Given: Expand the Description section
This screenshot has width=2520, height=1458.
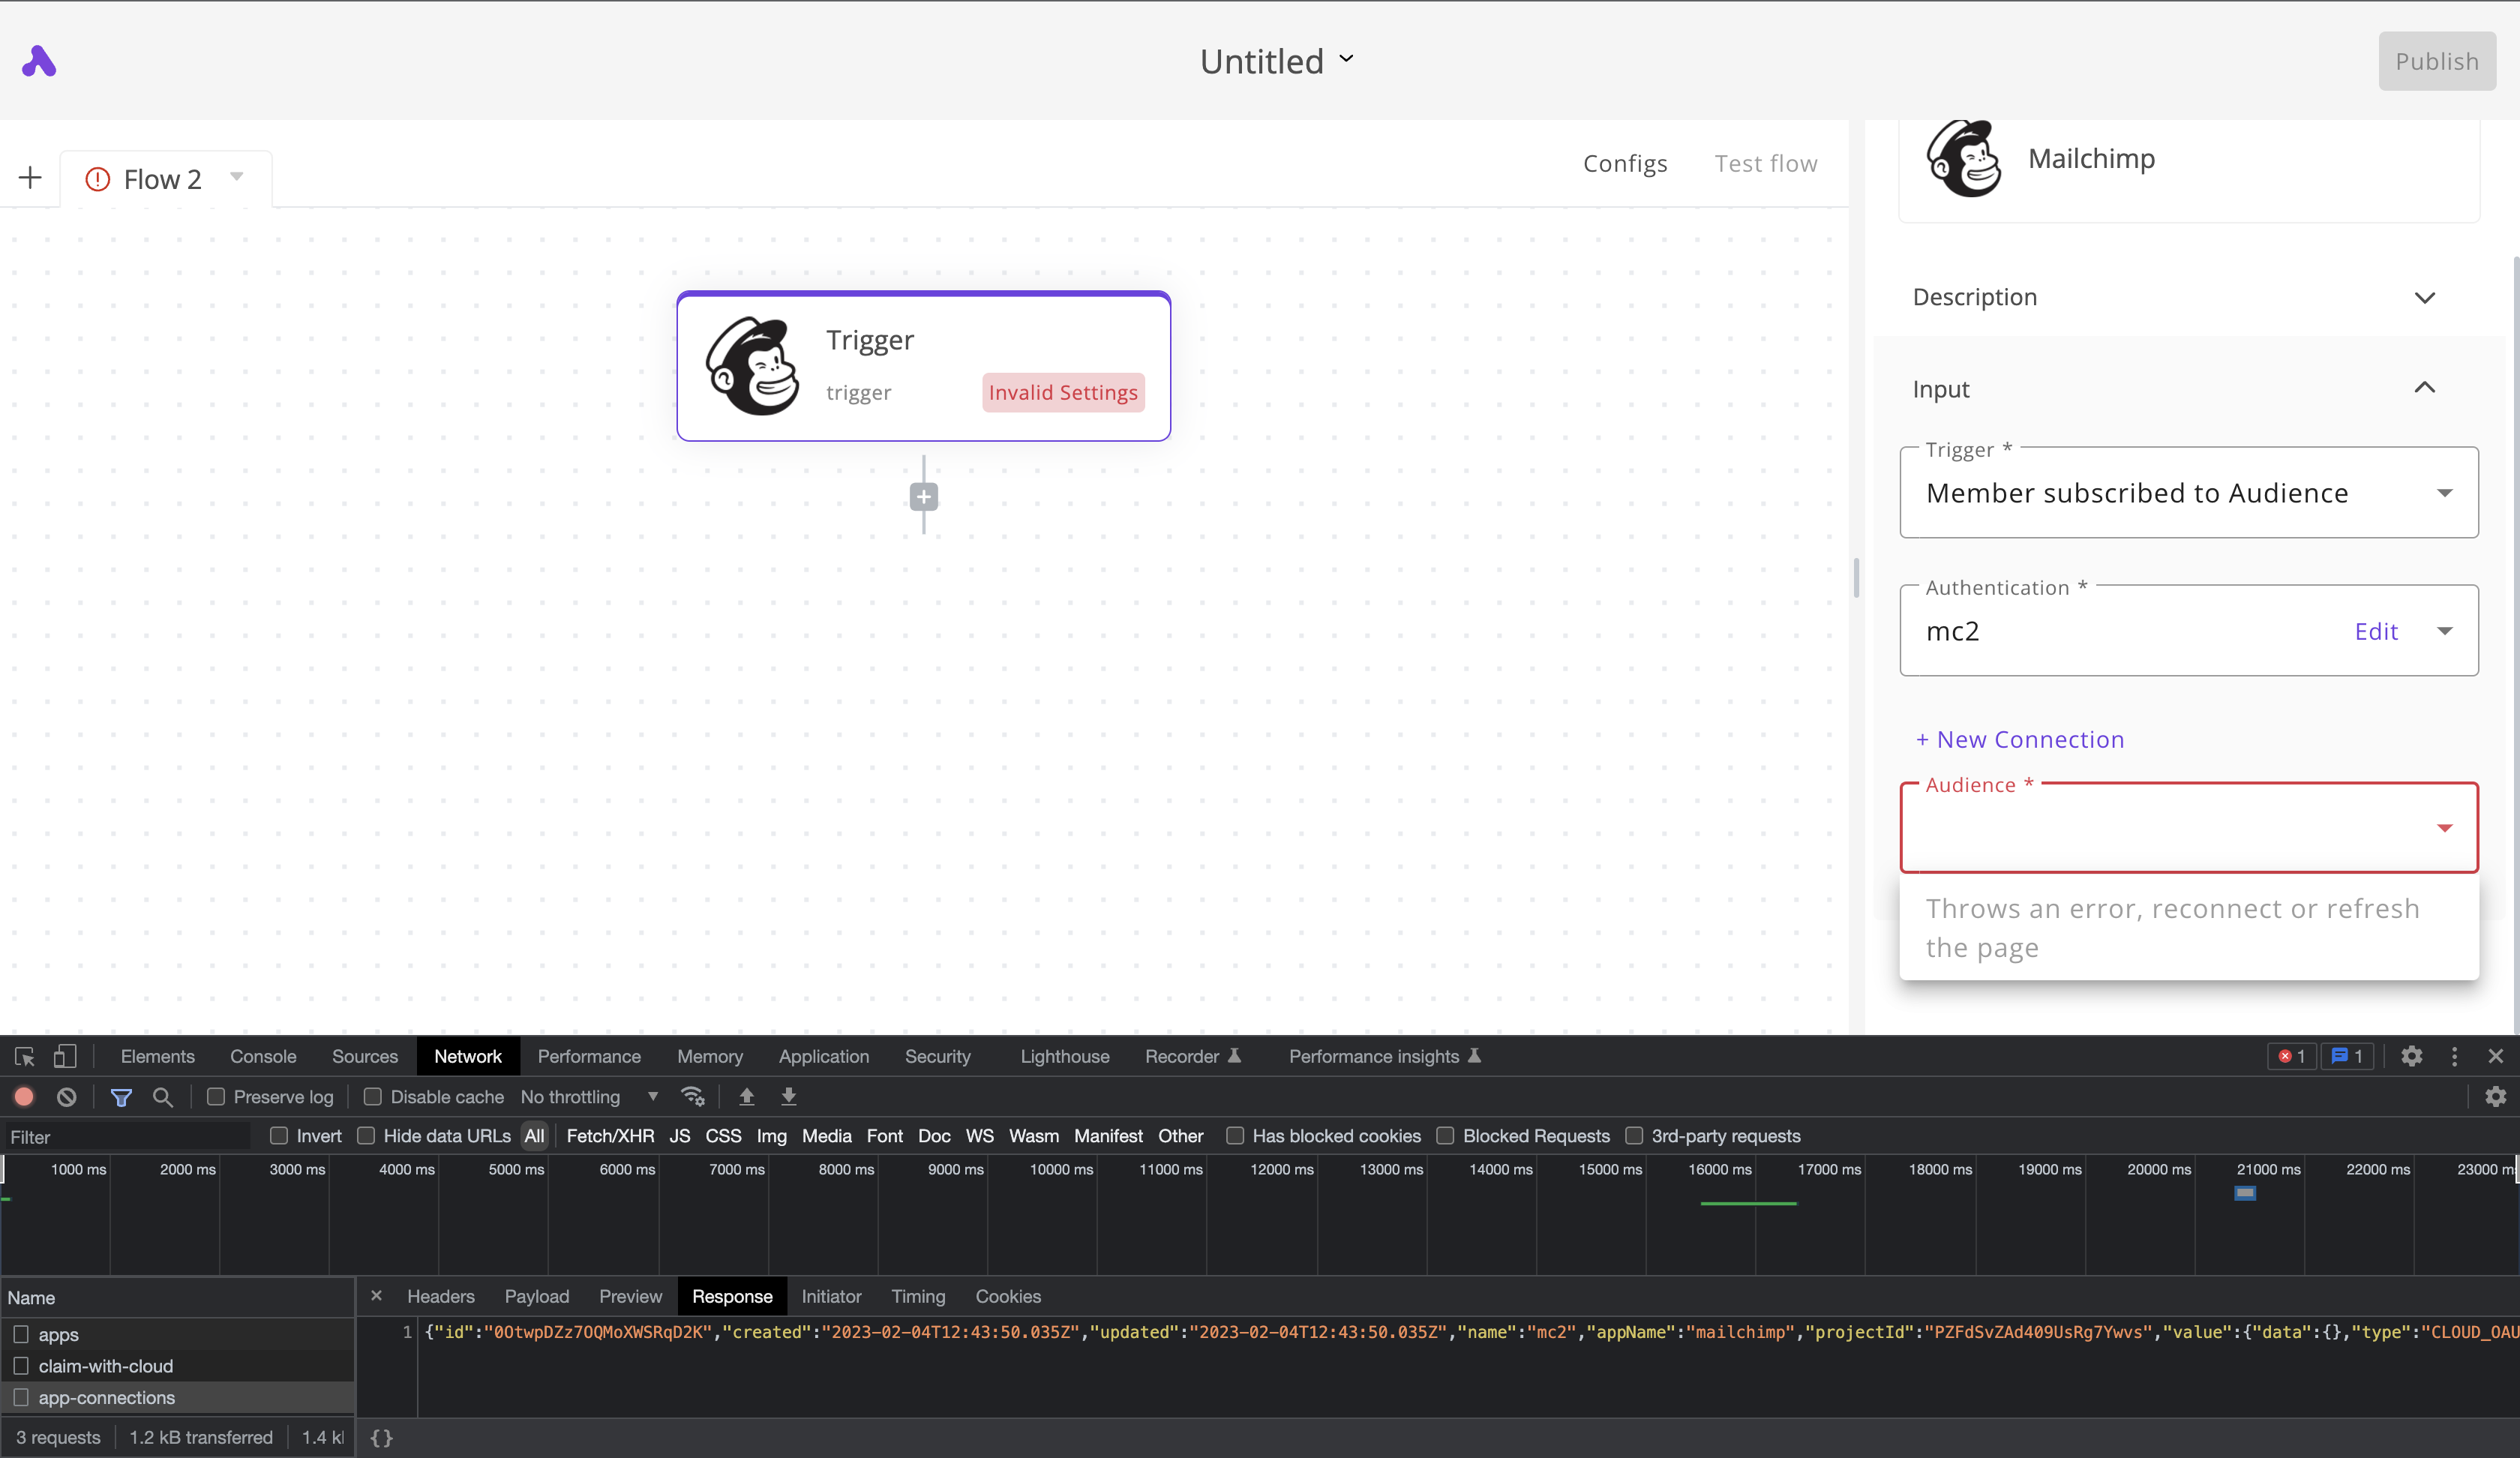Looking at the screenshot, I should coord(2426,297).
